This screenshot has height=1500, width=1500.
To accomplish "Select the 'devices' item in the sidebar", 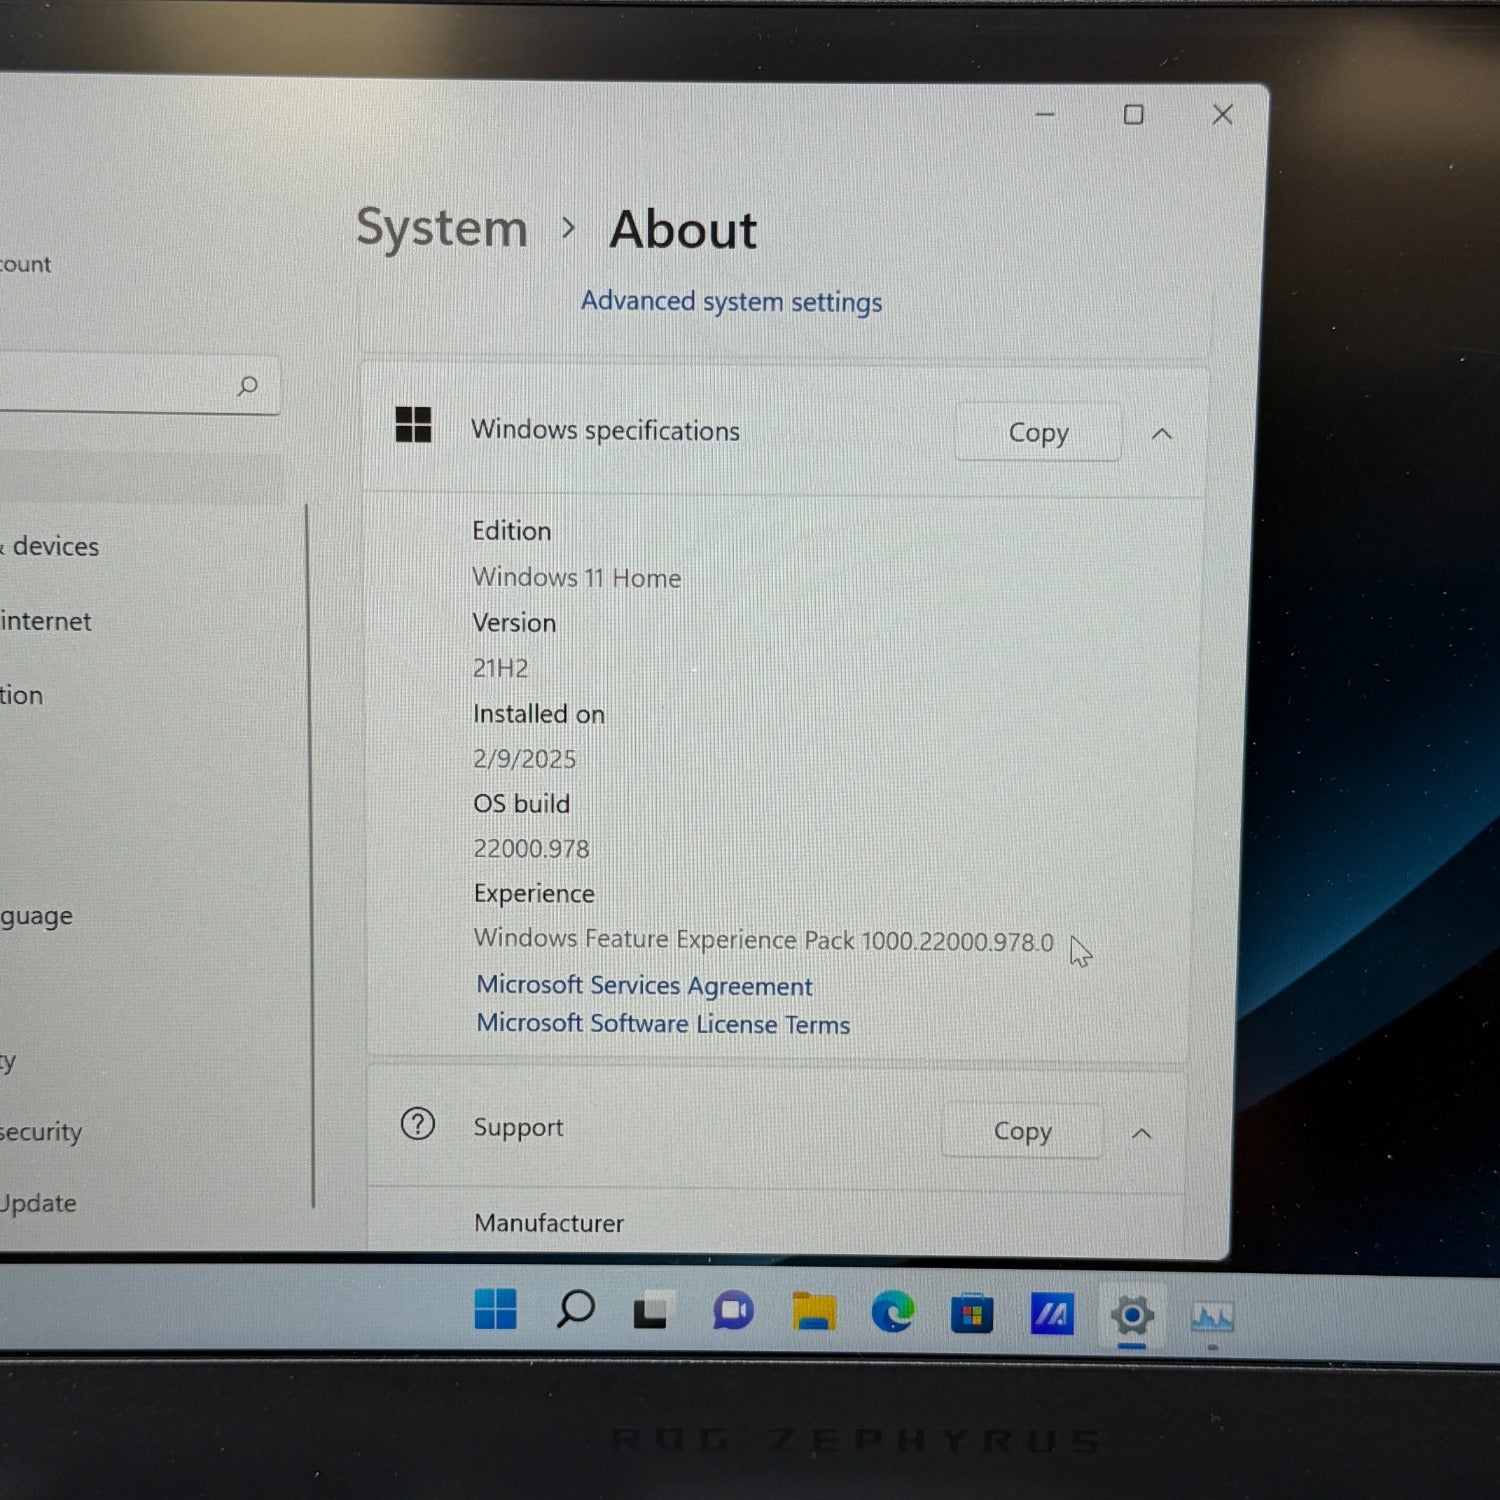I will coord(55,546).
